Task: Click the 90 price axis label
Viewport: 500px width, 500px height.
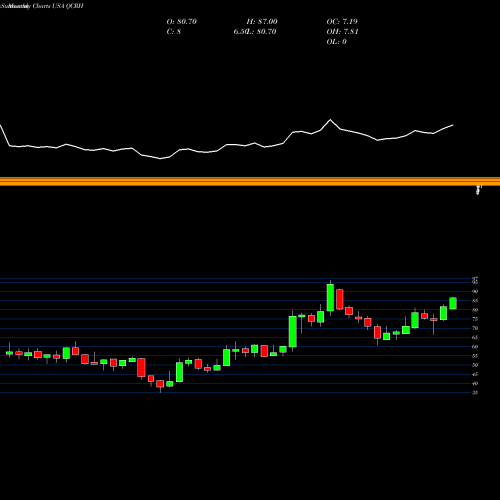Action: point(475,291)
